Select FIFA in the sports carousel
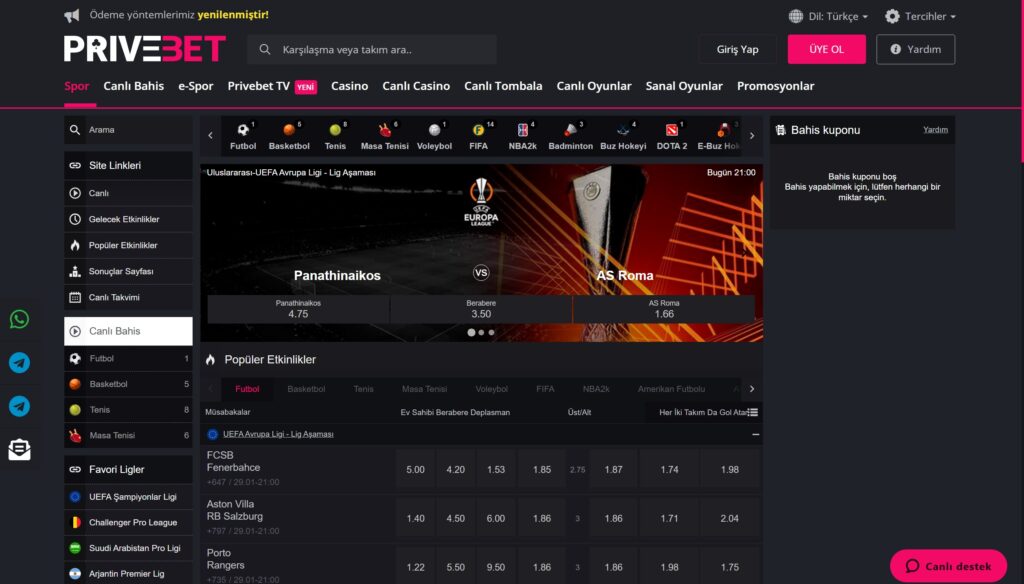 coord(479,136)
